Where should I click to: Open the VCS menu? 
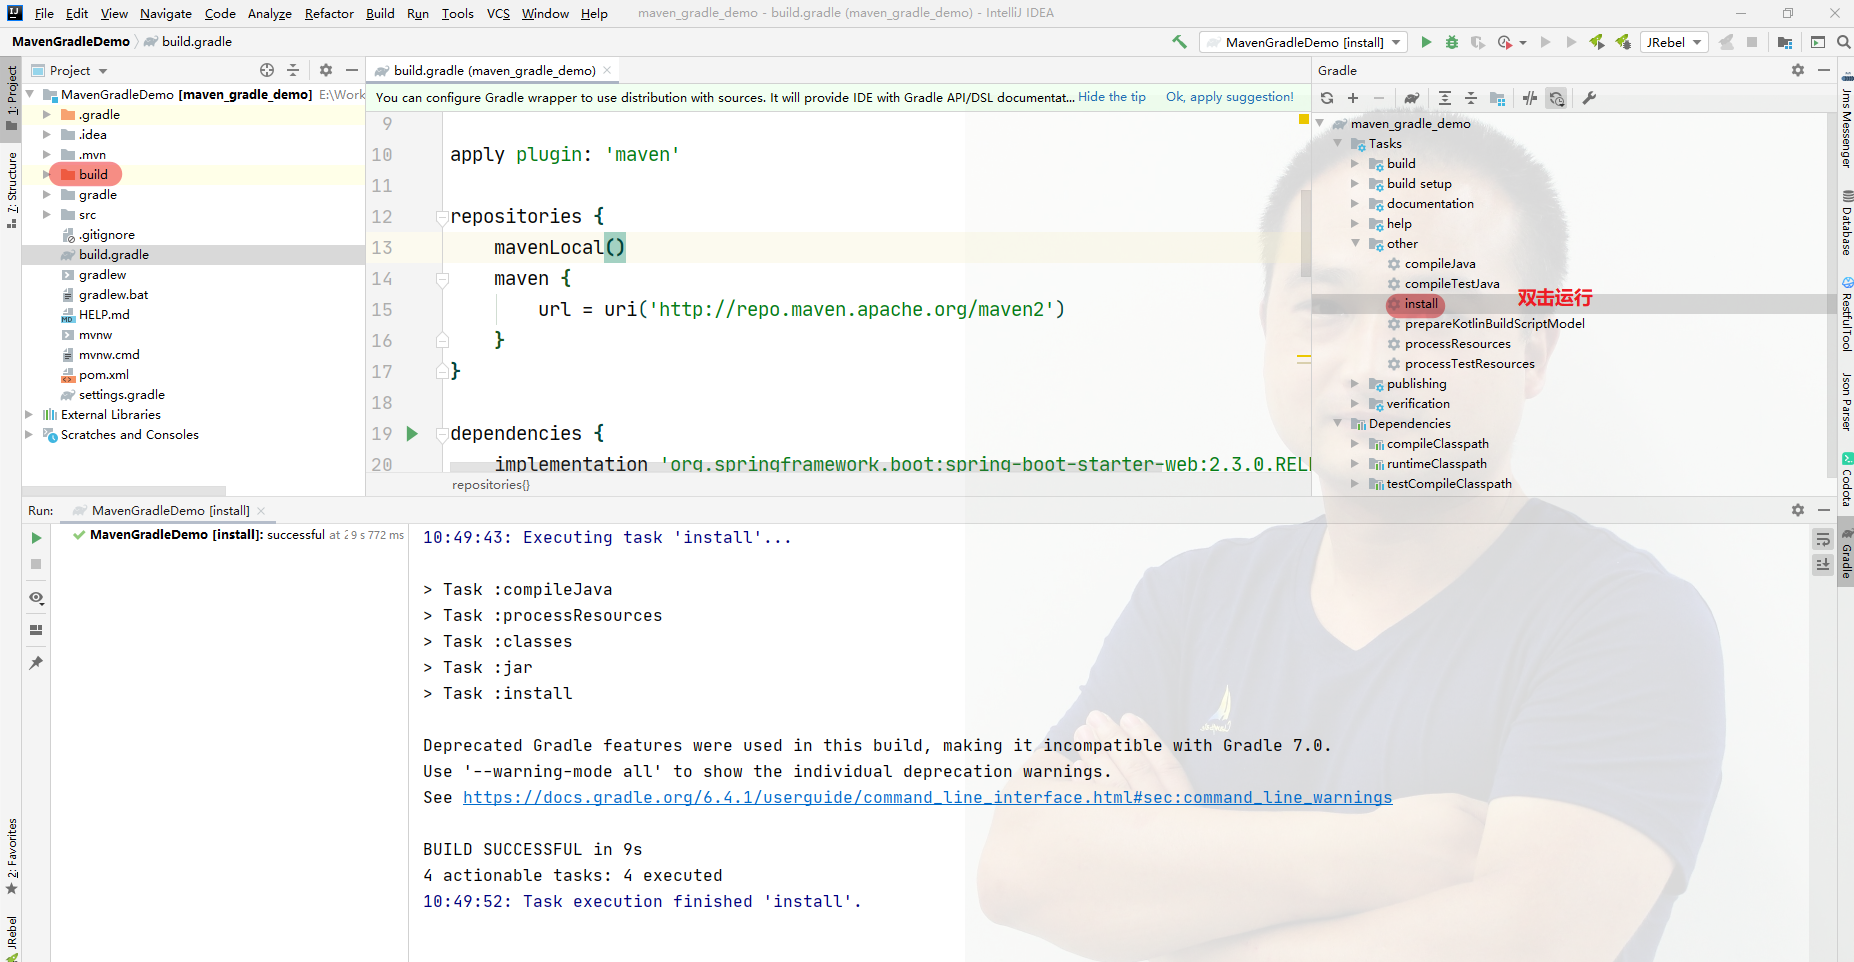(x=498, y=13)
